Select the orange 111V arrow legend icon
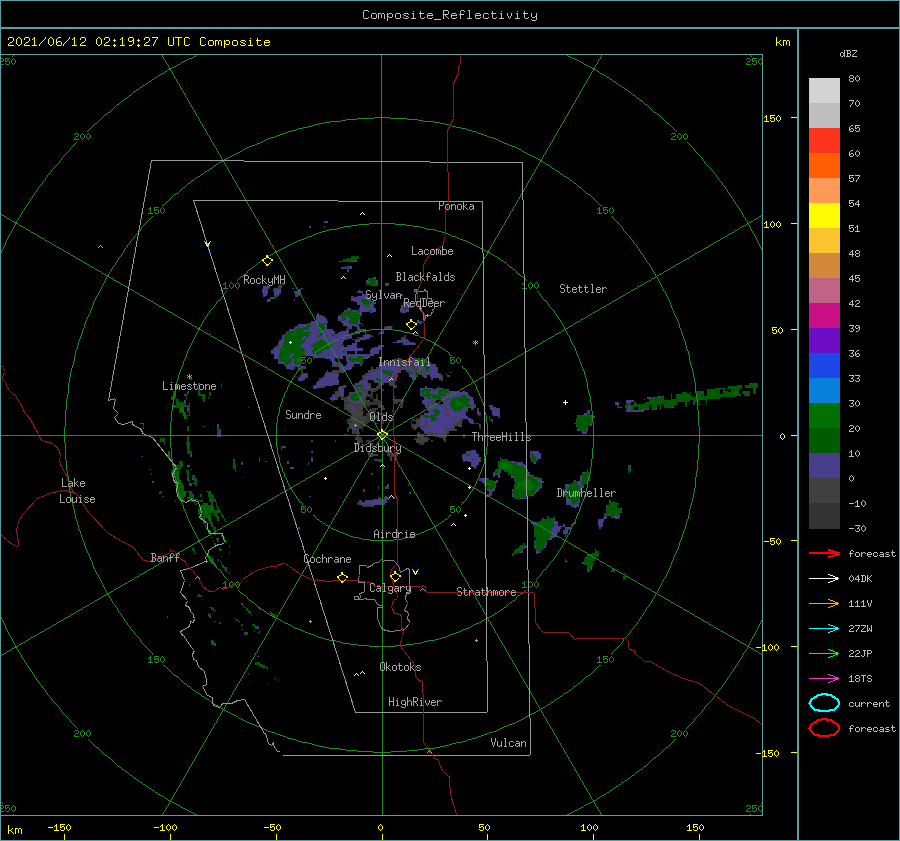This screenshot has height=841, width=900. pos(824,603)
